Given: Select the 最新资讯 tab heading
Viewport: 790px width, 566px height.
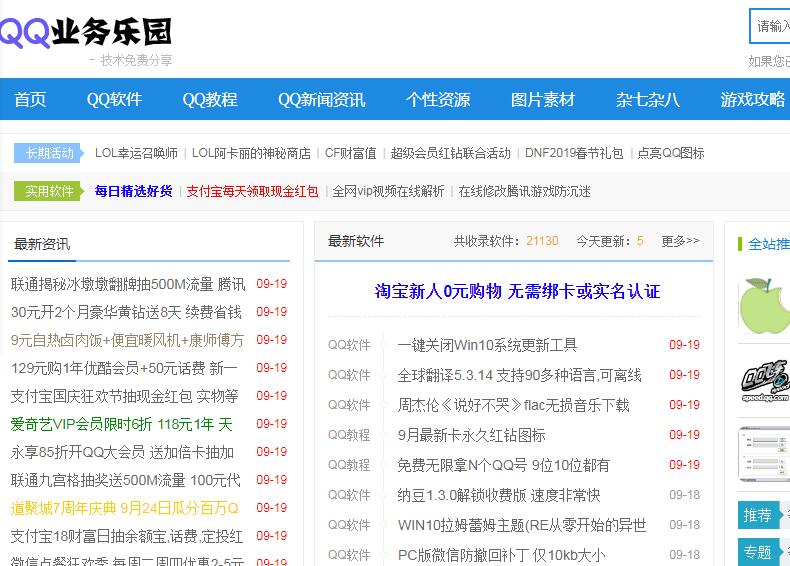Looking at the screenshot, I should [x=42, y=244].
